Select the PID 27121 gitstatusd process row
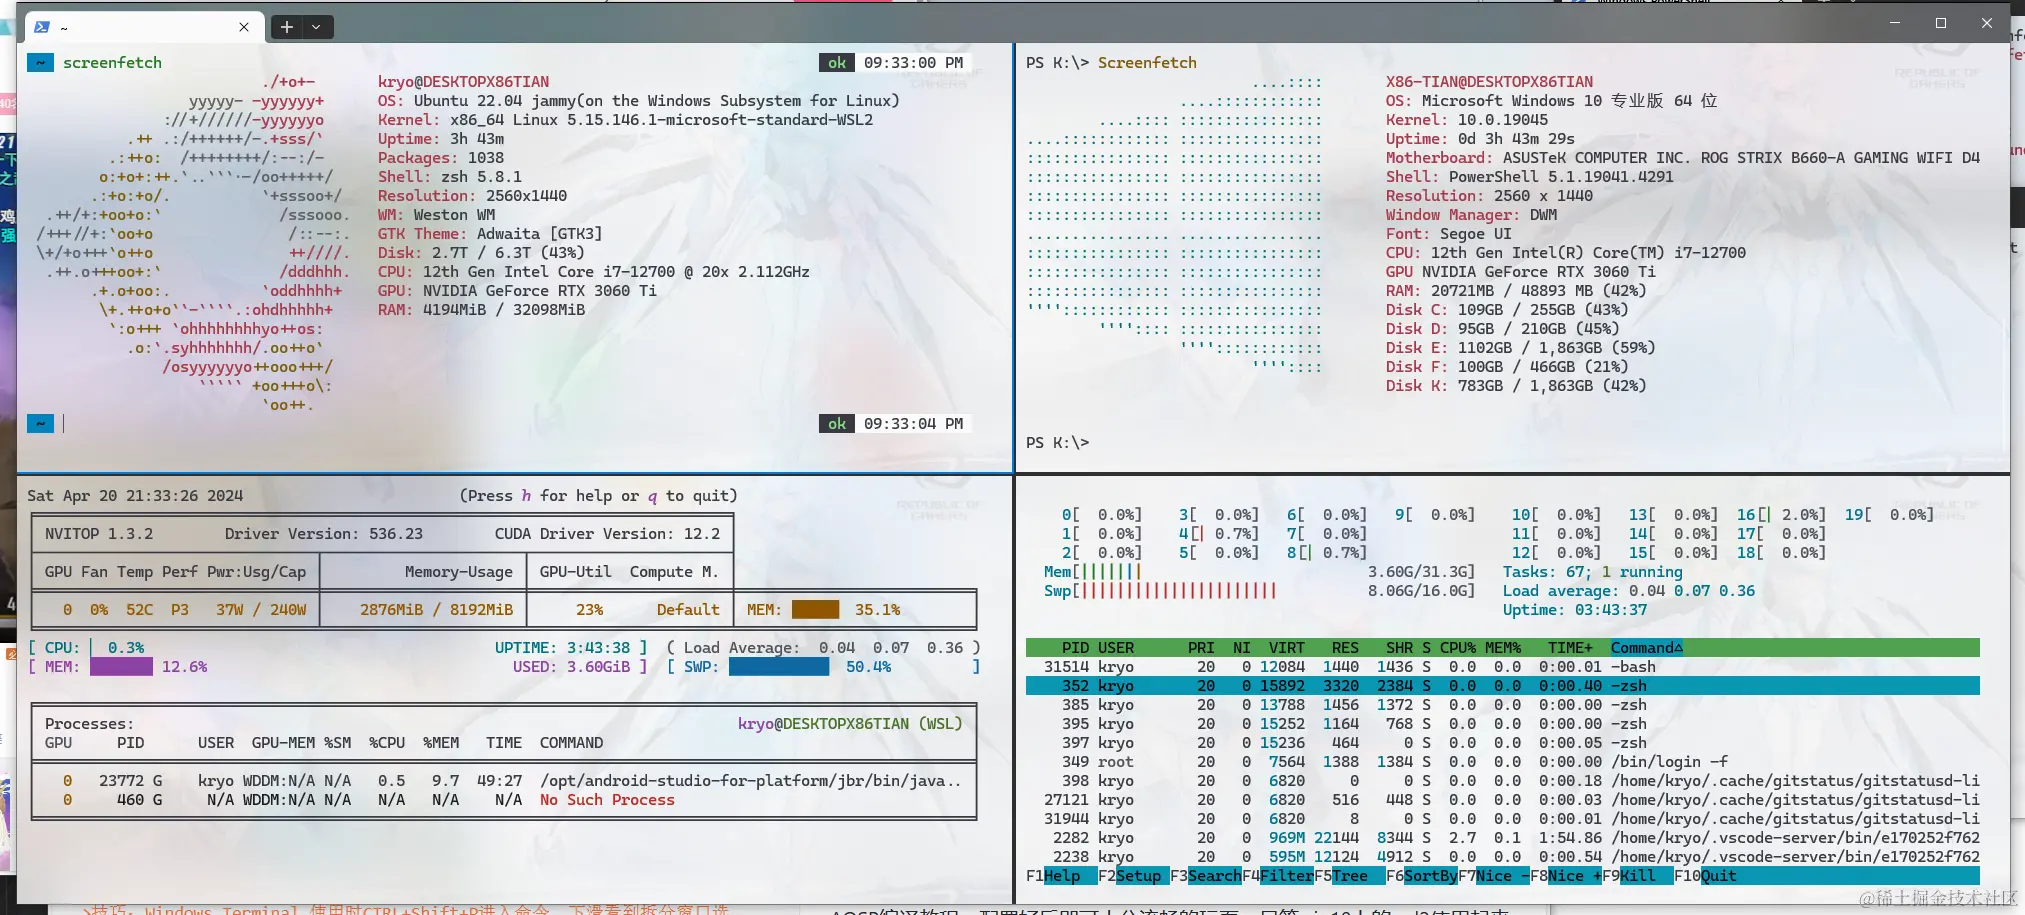The image size is (2025, 915). click(x=1502, y=800)
